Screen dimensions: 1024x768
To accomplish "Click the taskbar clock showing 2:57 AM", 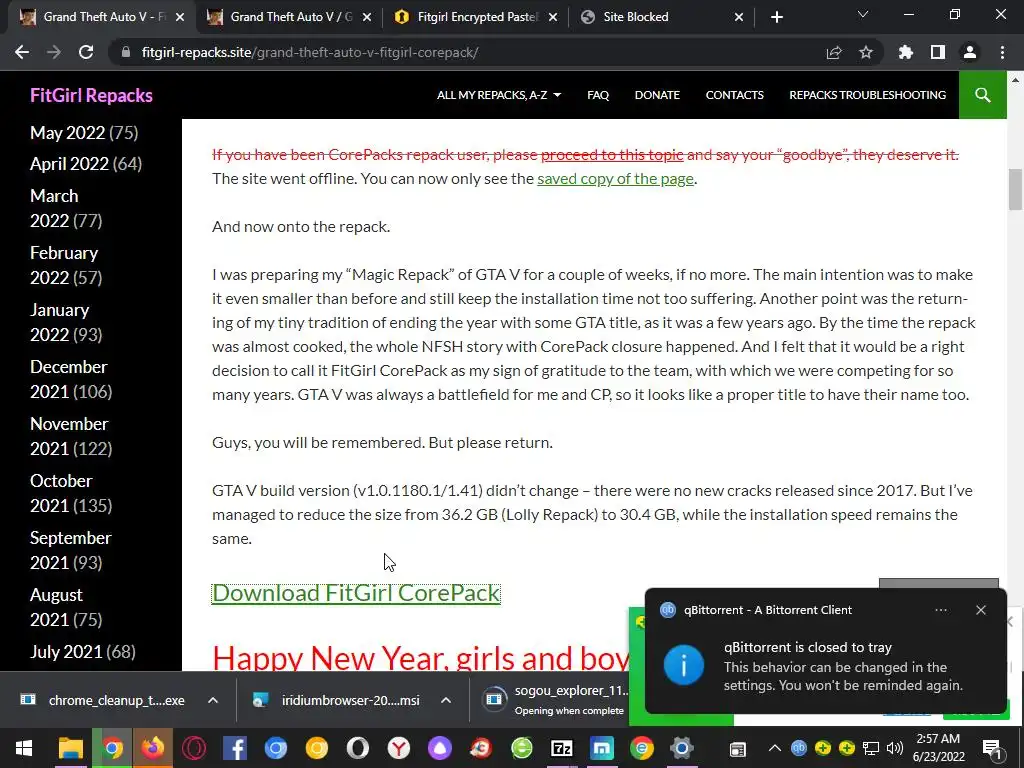I will click(938, 748).
